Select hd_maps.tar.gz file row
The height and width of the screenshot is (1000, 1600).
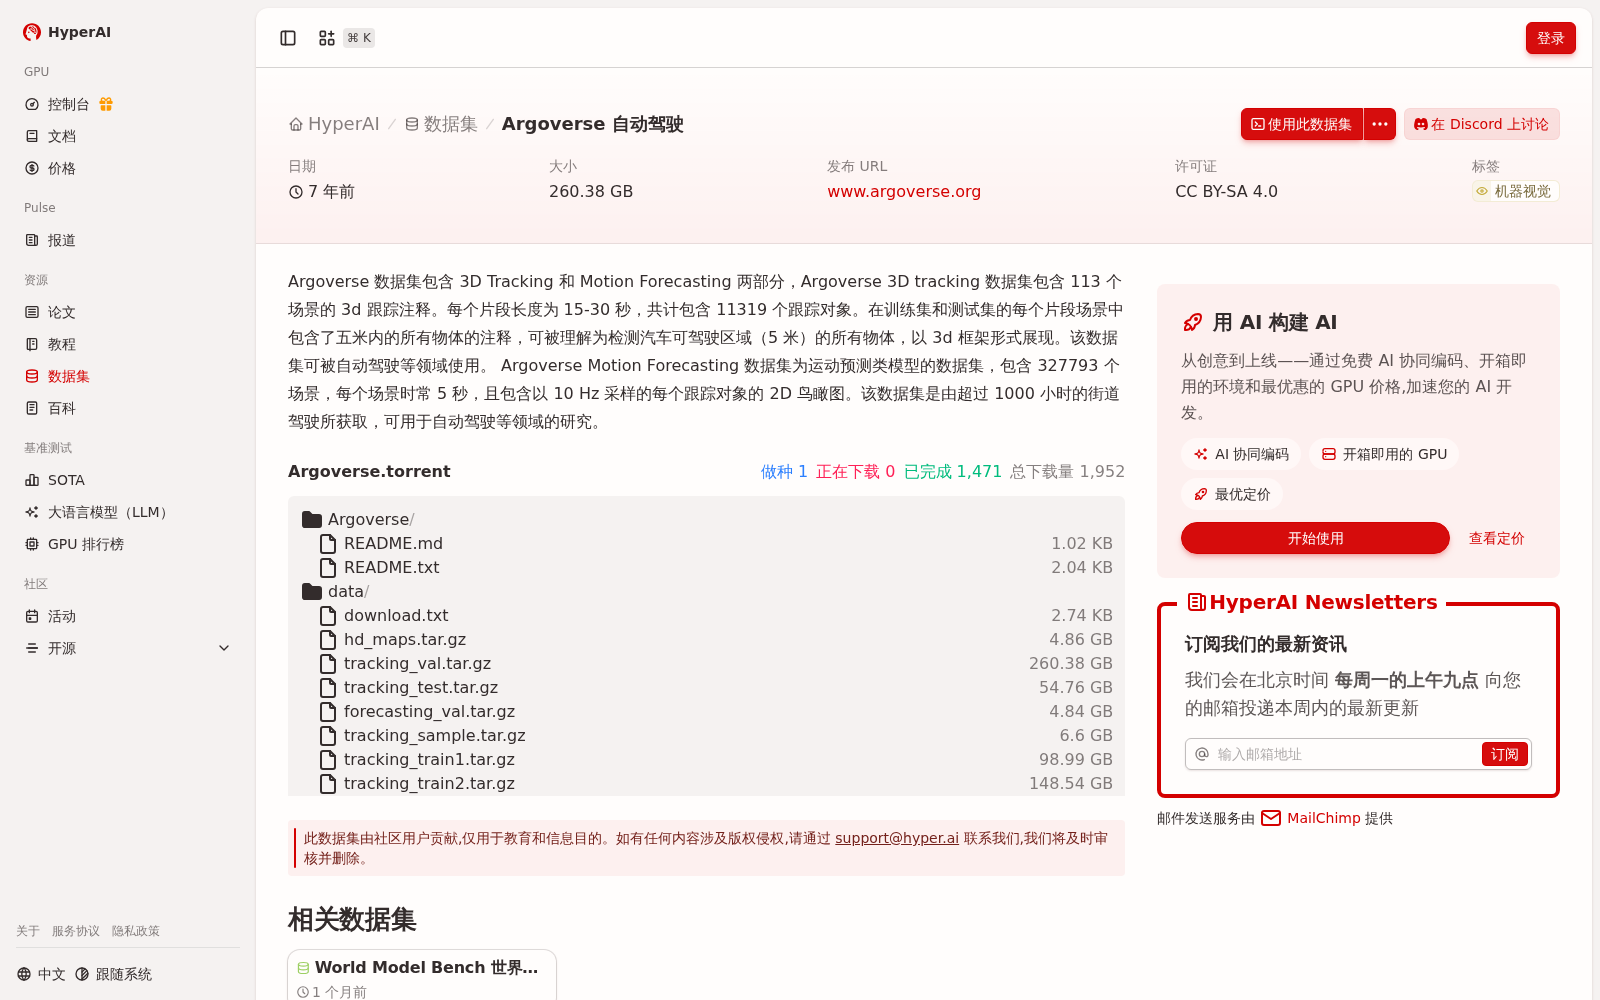click(x=706, y=640)
